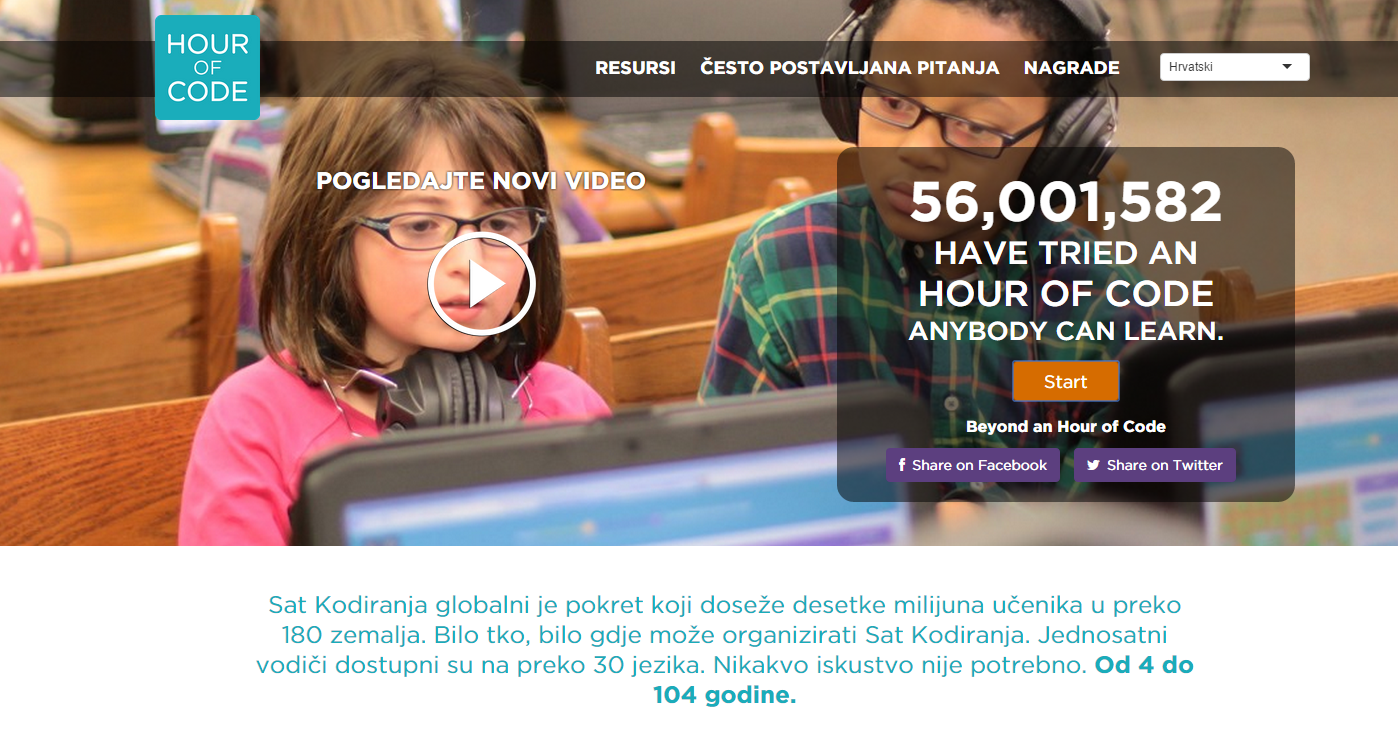This screenshot has width=1398, height=740.
Task: Click the Facebook f icon
Action: (902, 465)
